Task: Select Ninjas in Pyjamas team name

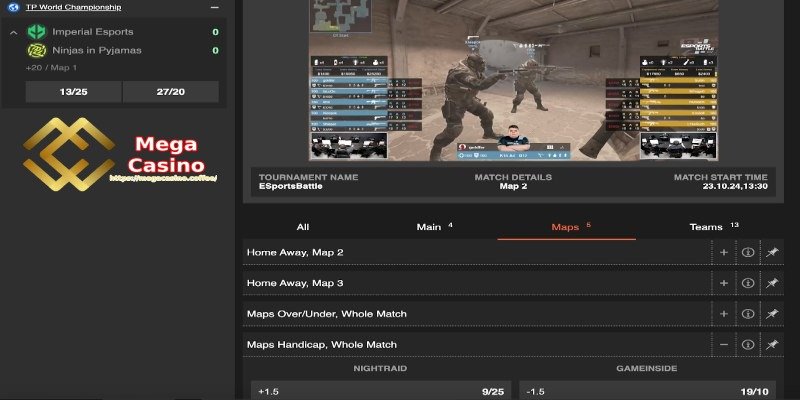Action: [x=97, y=51]
